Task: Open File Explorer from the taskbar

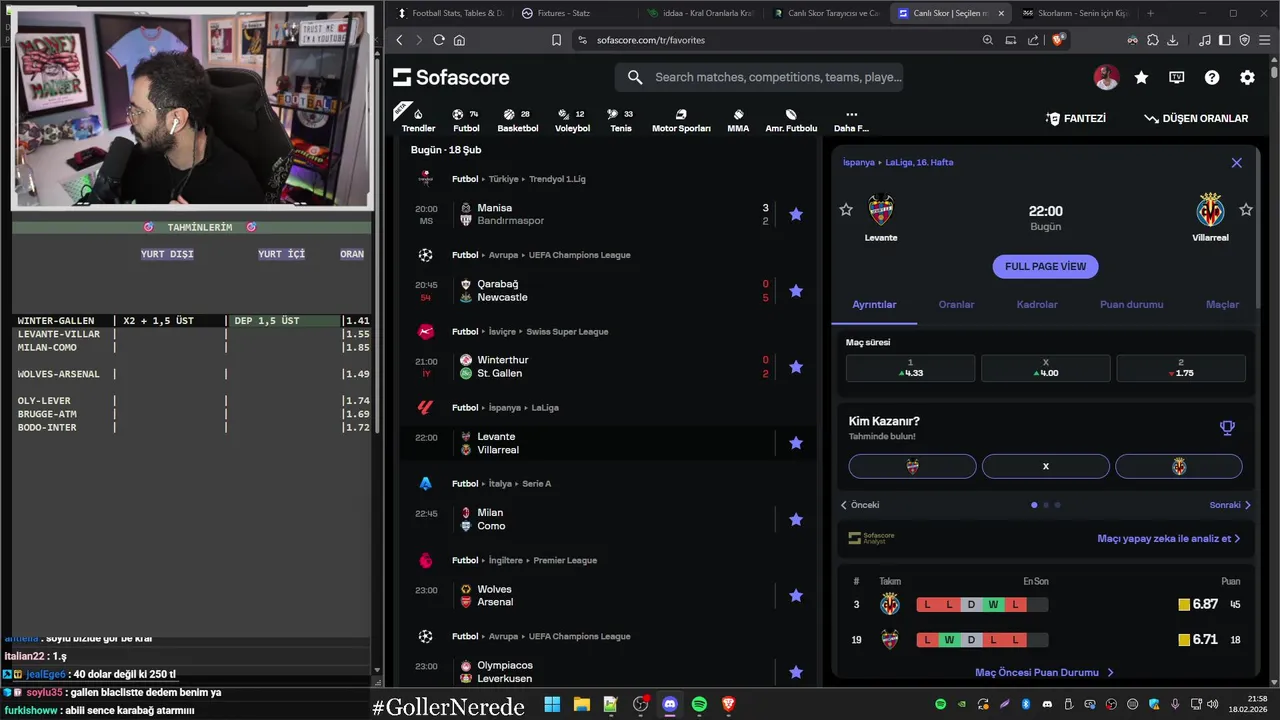Action: pos(581,705)
